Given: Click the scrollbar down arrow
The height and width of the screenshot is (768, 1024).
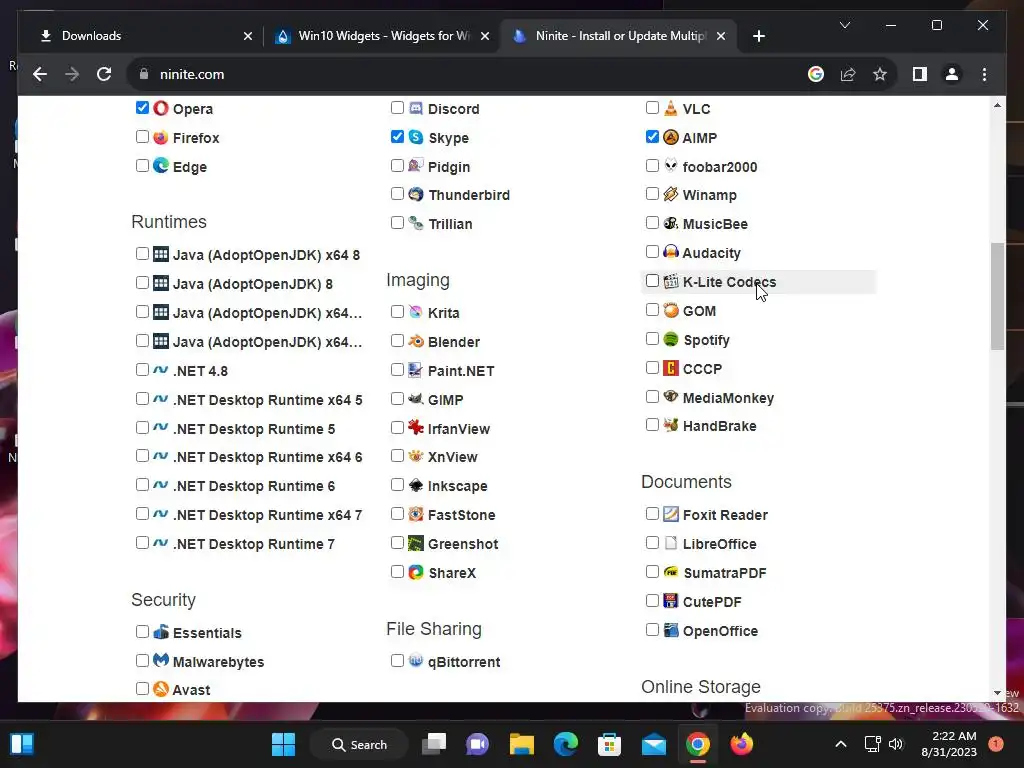Looking at the screenshot, I should tap(997, 693).
